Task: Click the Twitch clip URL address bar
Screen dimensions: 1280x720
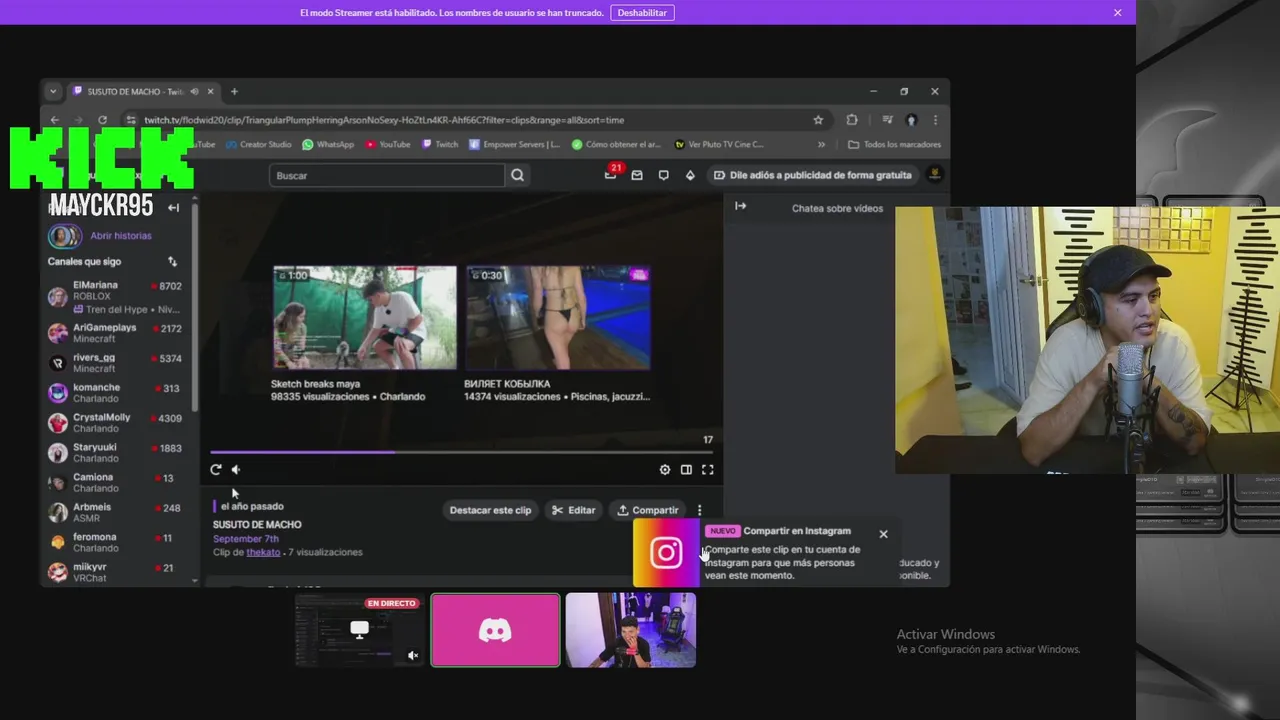Action: [470, 120]
